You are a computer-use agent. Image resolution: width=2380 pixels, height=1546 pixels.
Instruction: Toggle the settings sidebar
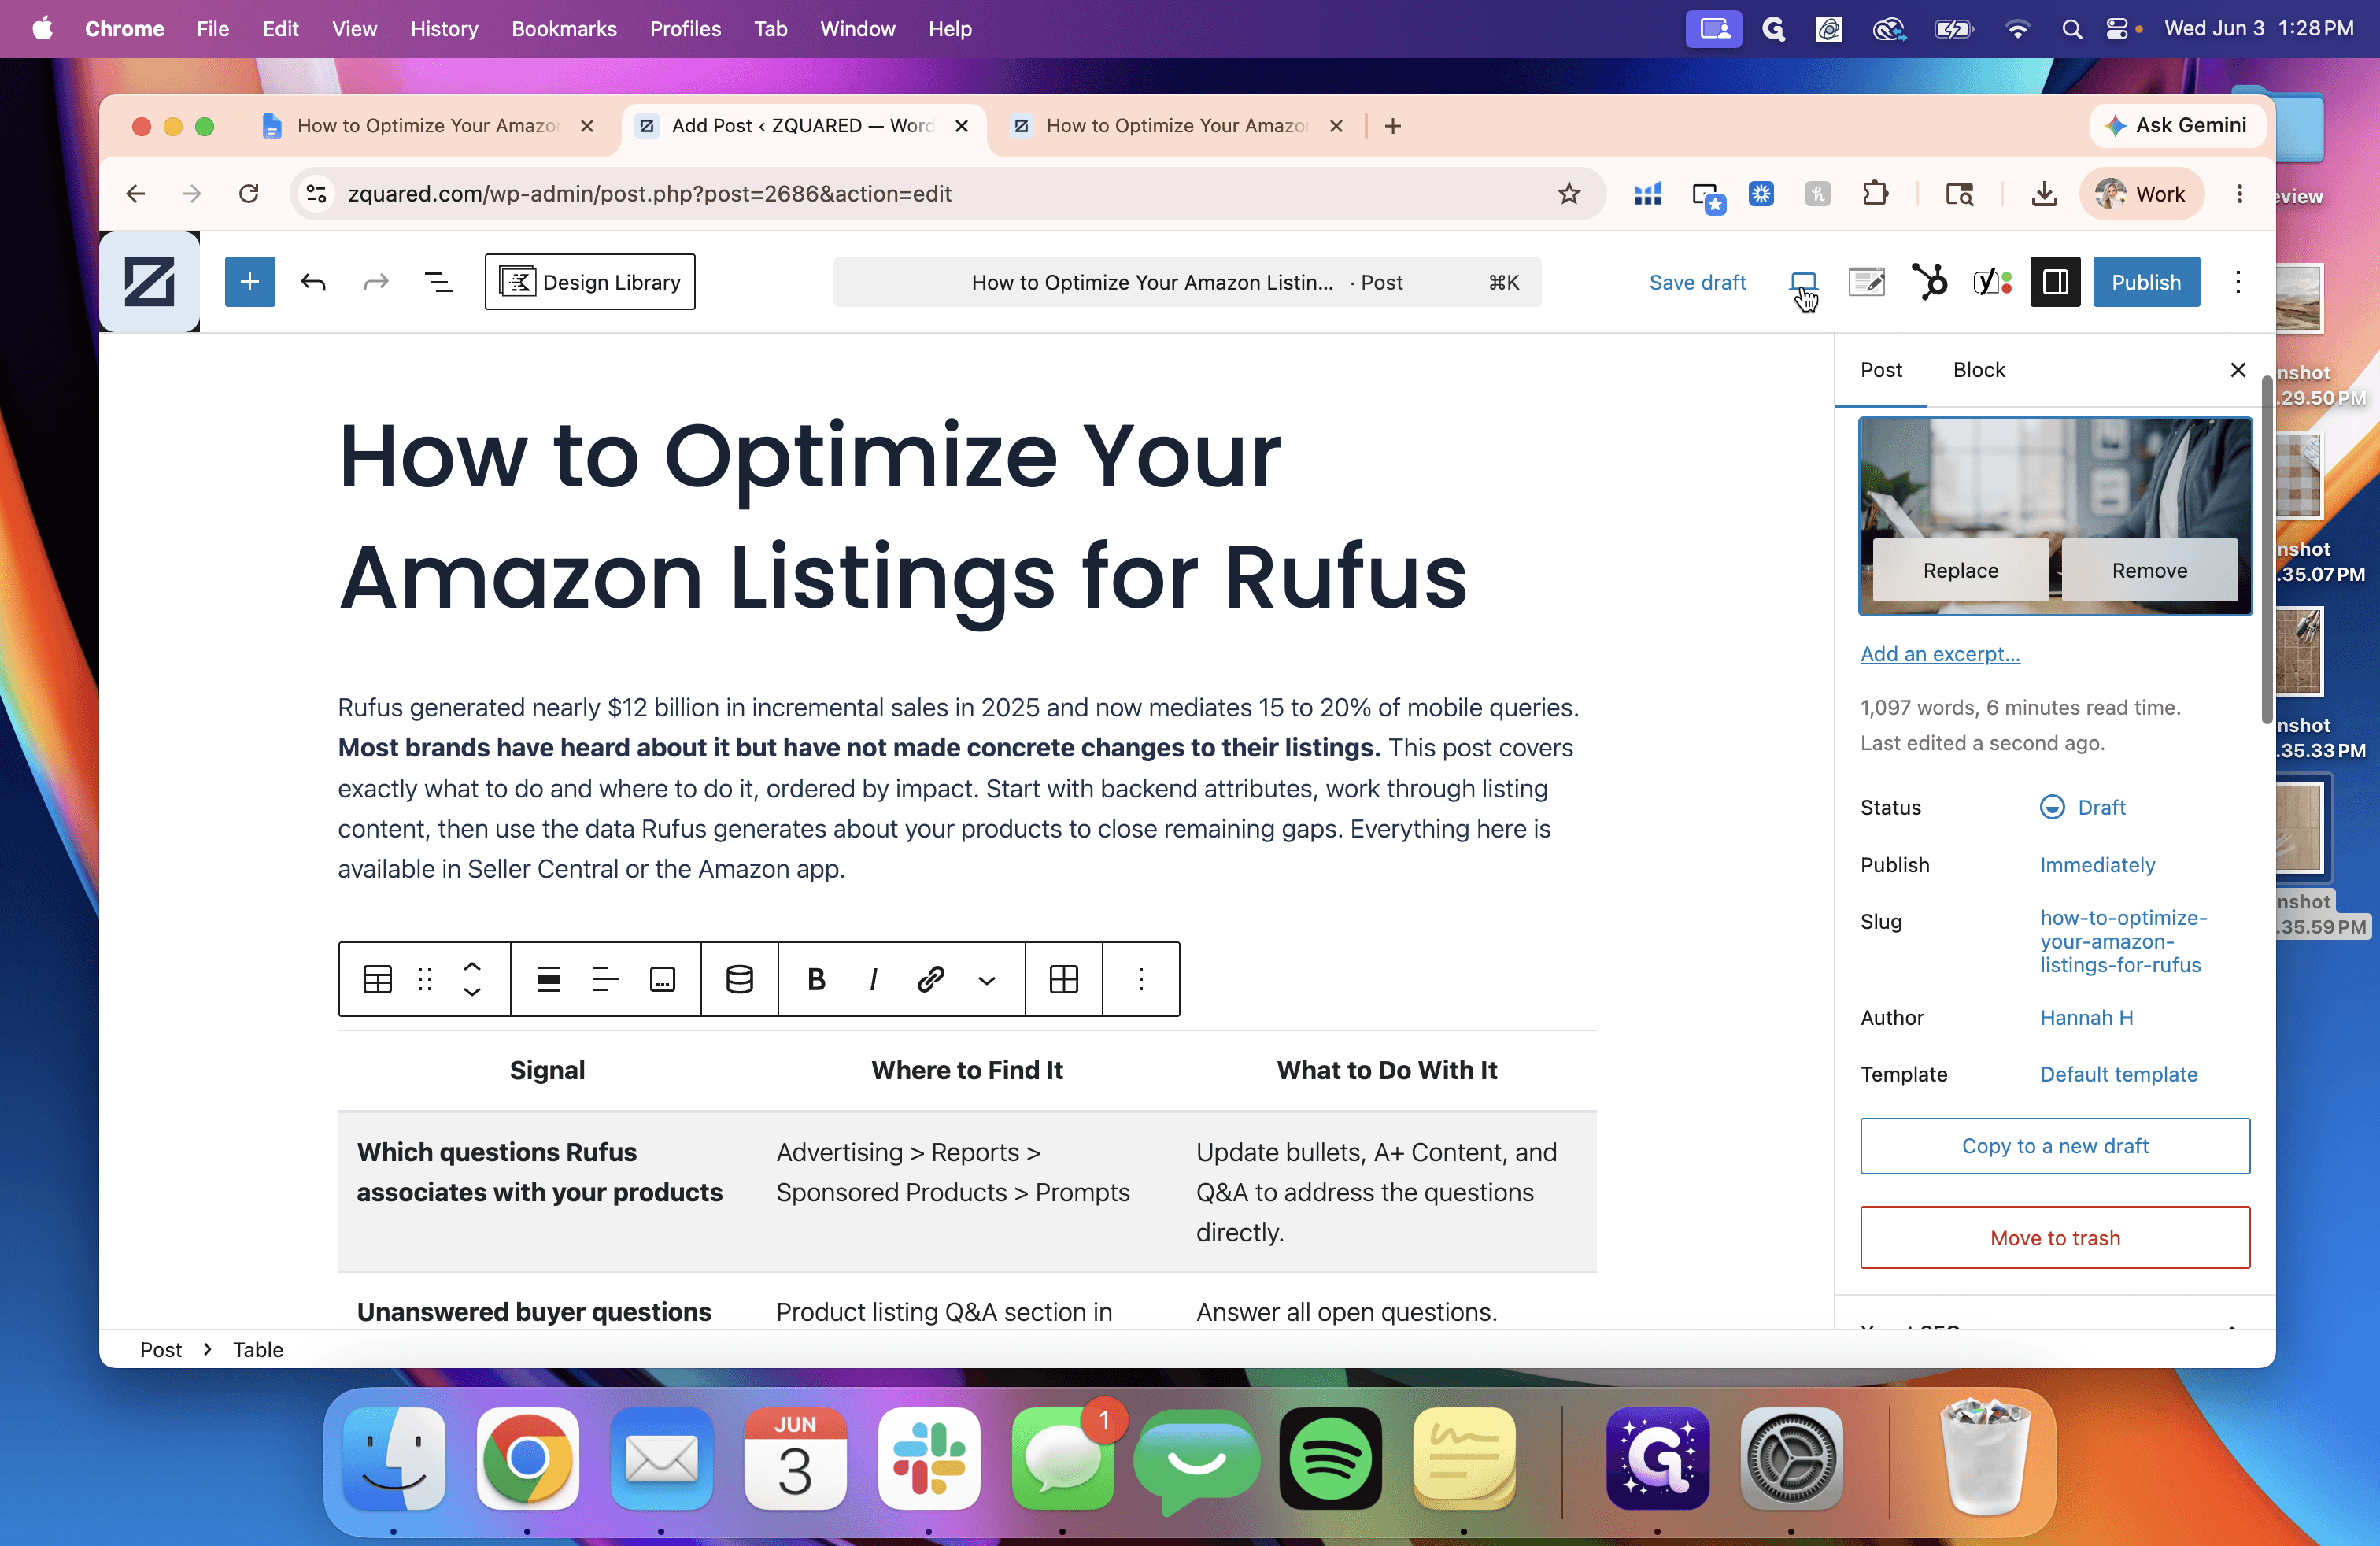[x=2055, y=282]
